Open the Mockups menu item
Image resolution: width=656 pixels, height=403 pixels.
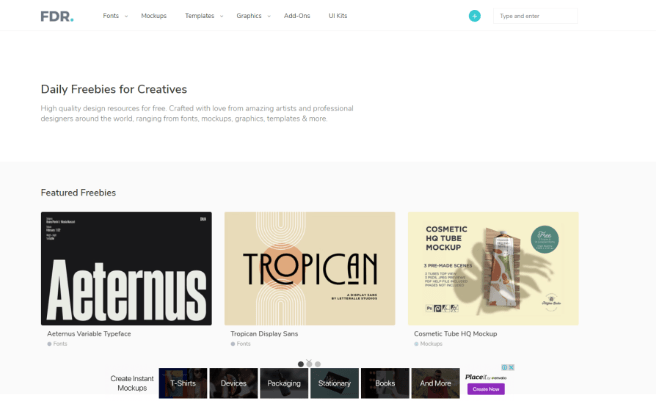(x=154, y=16)
